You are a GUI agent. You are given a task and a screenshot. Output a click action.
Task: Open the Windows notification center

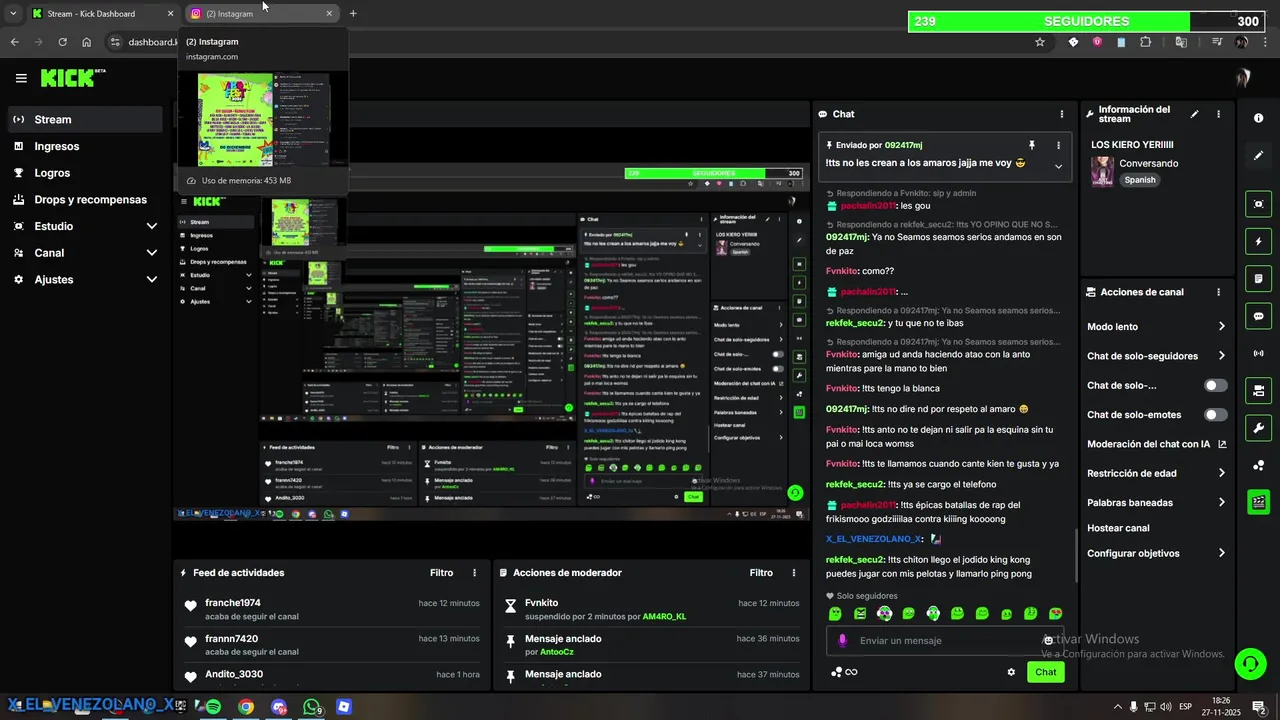[x=1261, y=706]
